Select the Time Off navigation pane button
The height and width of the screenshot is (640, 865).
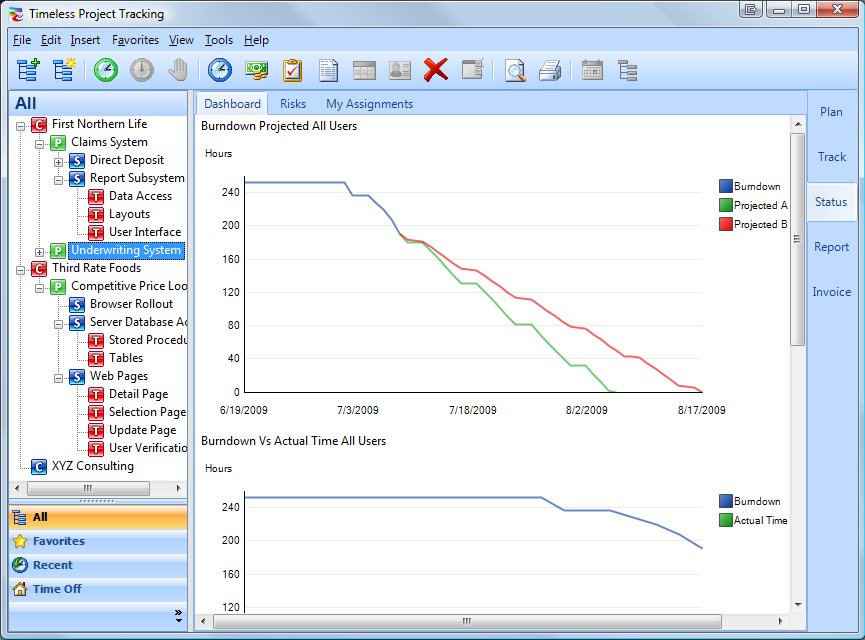[57, 589]
